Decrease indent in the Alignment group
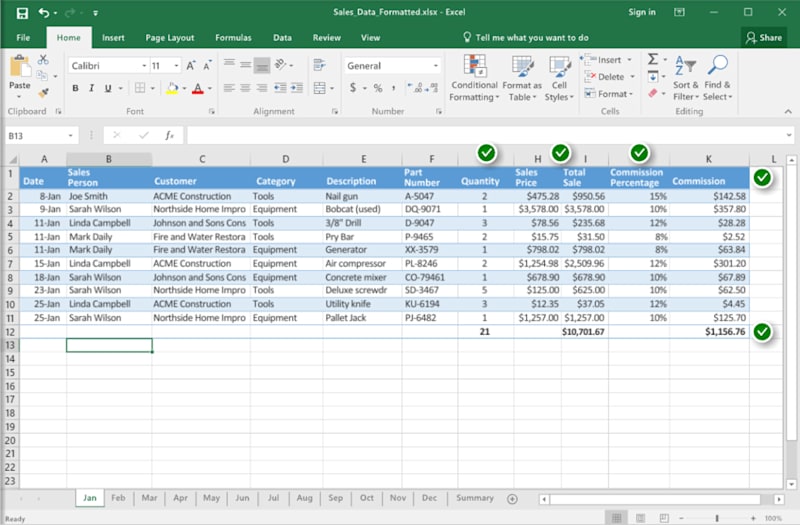The width and height of the screenshot is (800, 525). [280, 88]
